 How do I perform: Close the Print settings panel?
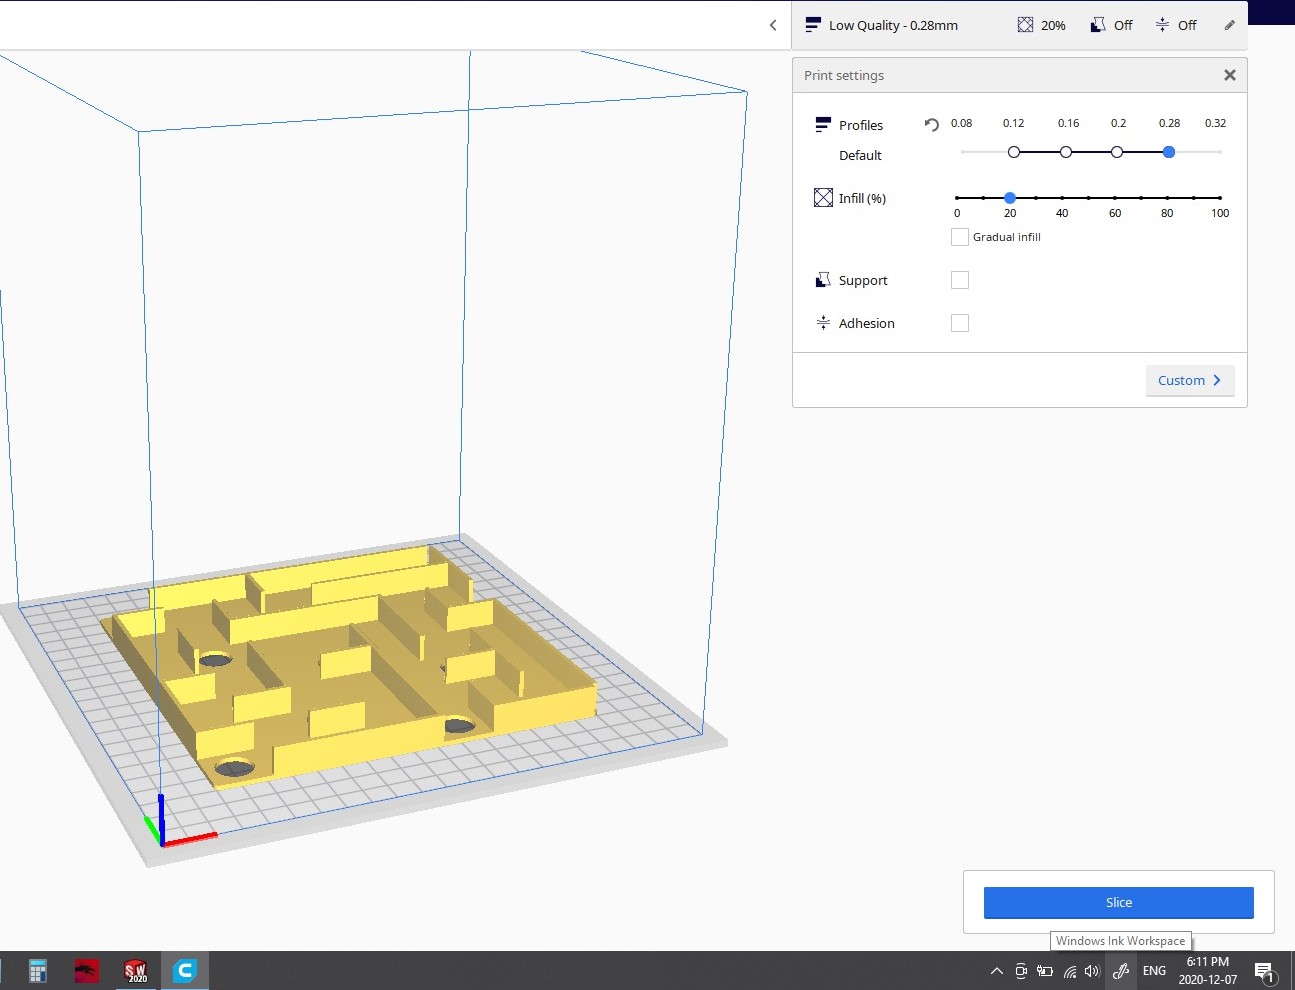(x=1230, y=75)
